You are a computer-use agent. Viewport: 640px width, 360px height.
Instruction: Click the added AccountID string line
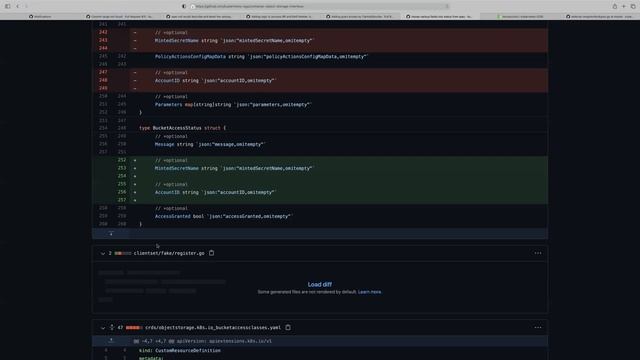click(x=216, y=192)
